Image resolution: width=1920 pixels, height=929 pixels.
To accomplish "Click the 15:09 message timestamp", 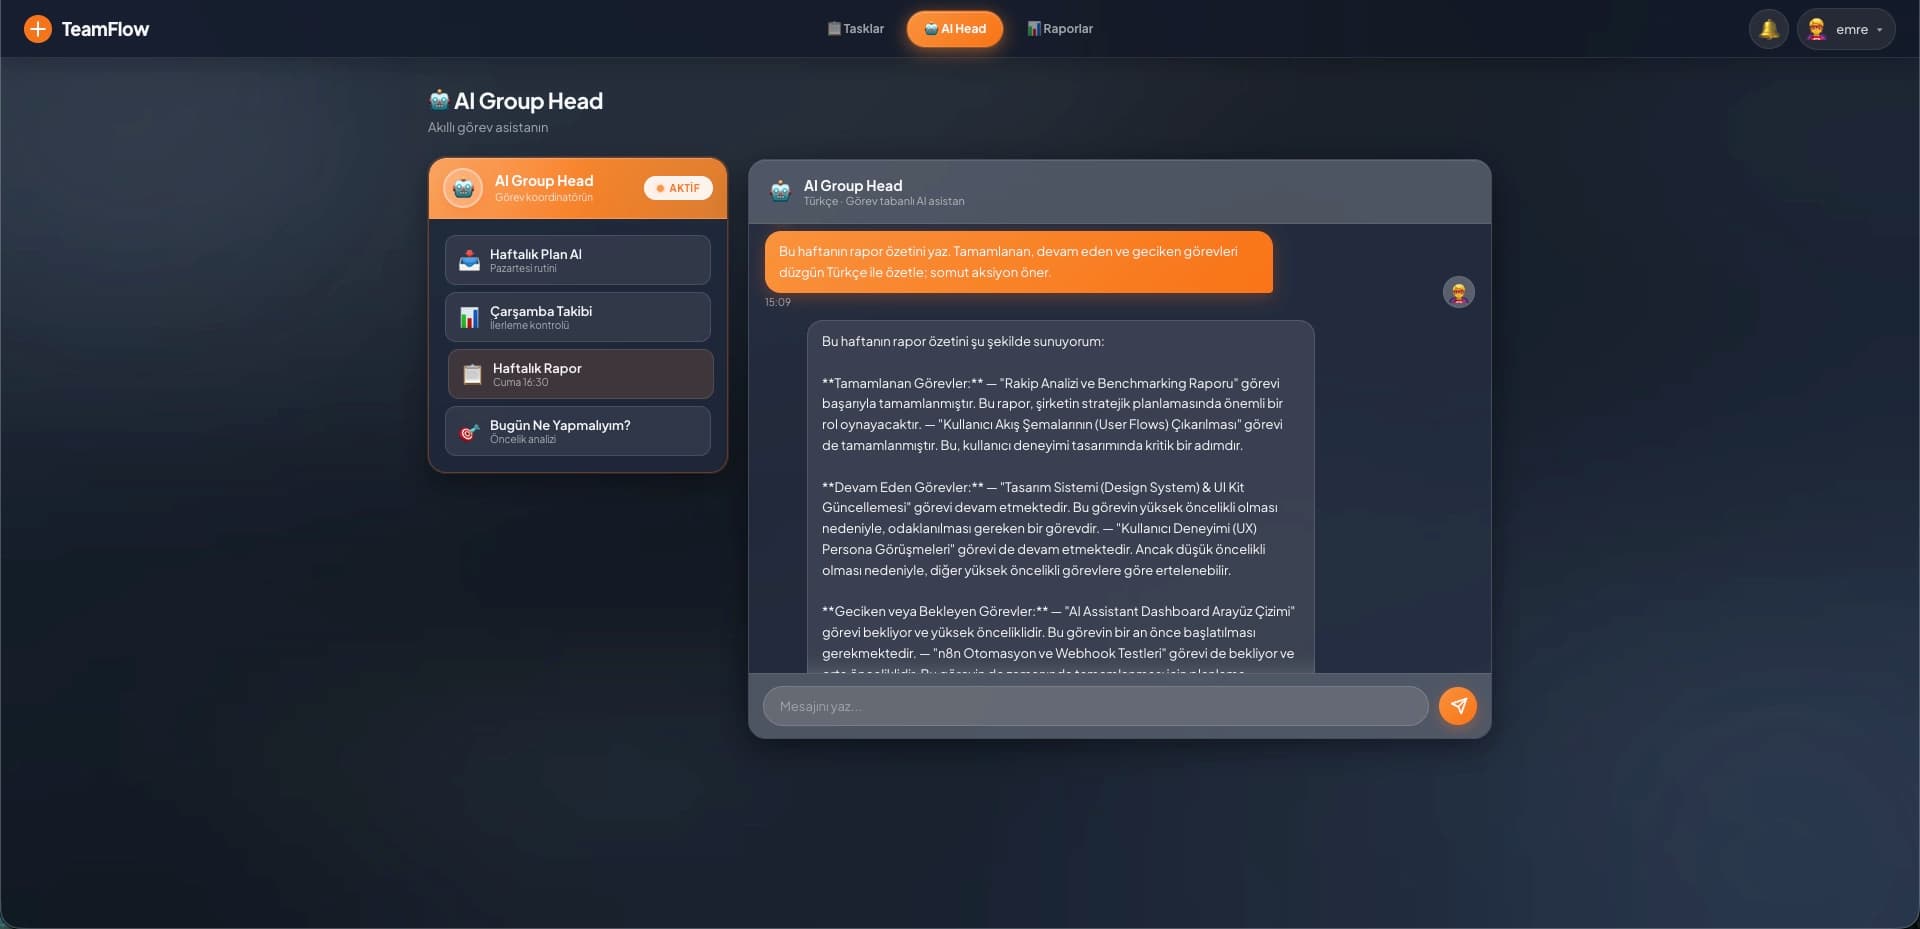I will click(778, 302).
